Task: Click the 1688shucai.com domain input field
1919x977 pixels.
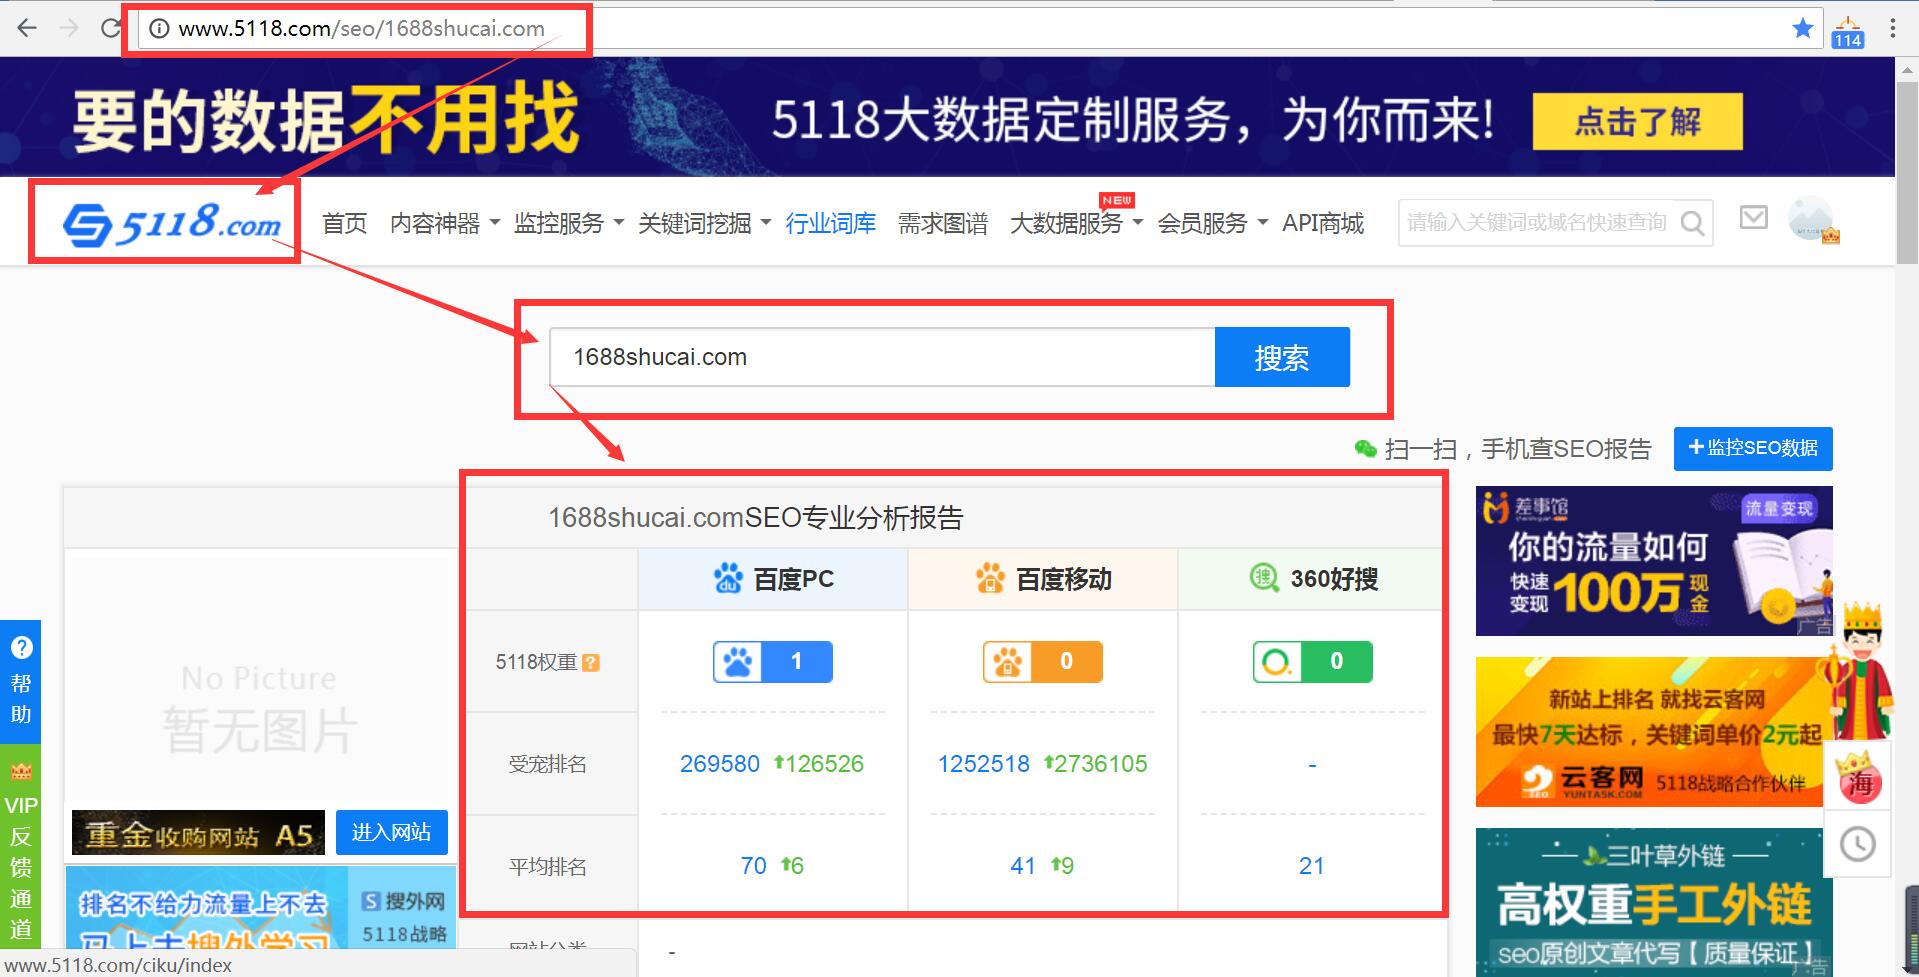Action: click(880, 357)
